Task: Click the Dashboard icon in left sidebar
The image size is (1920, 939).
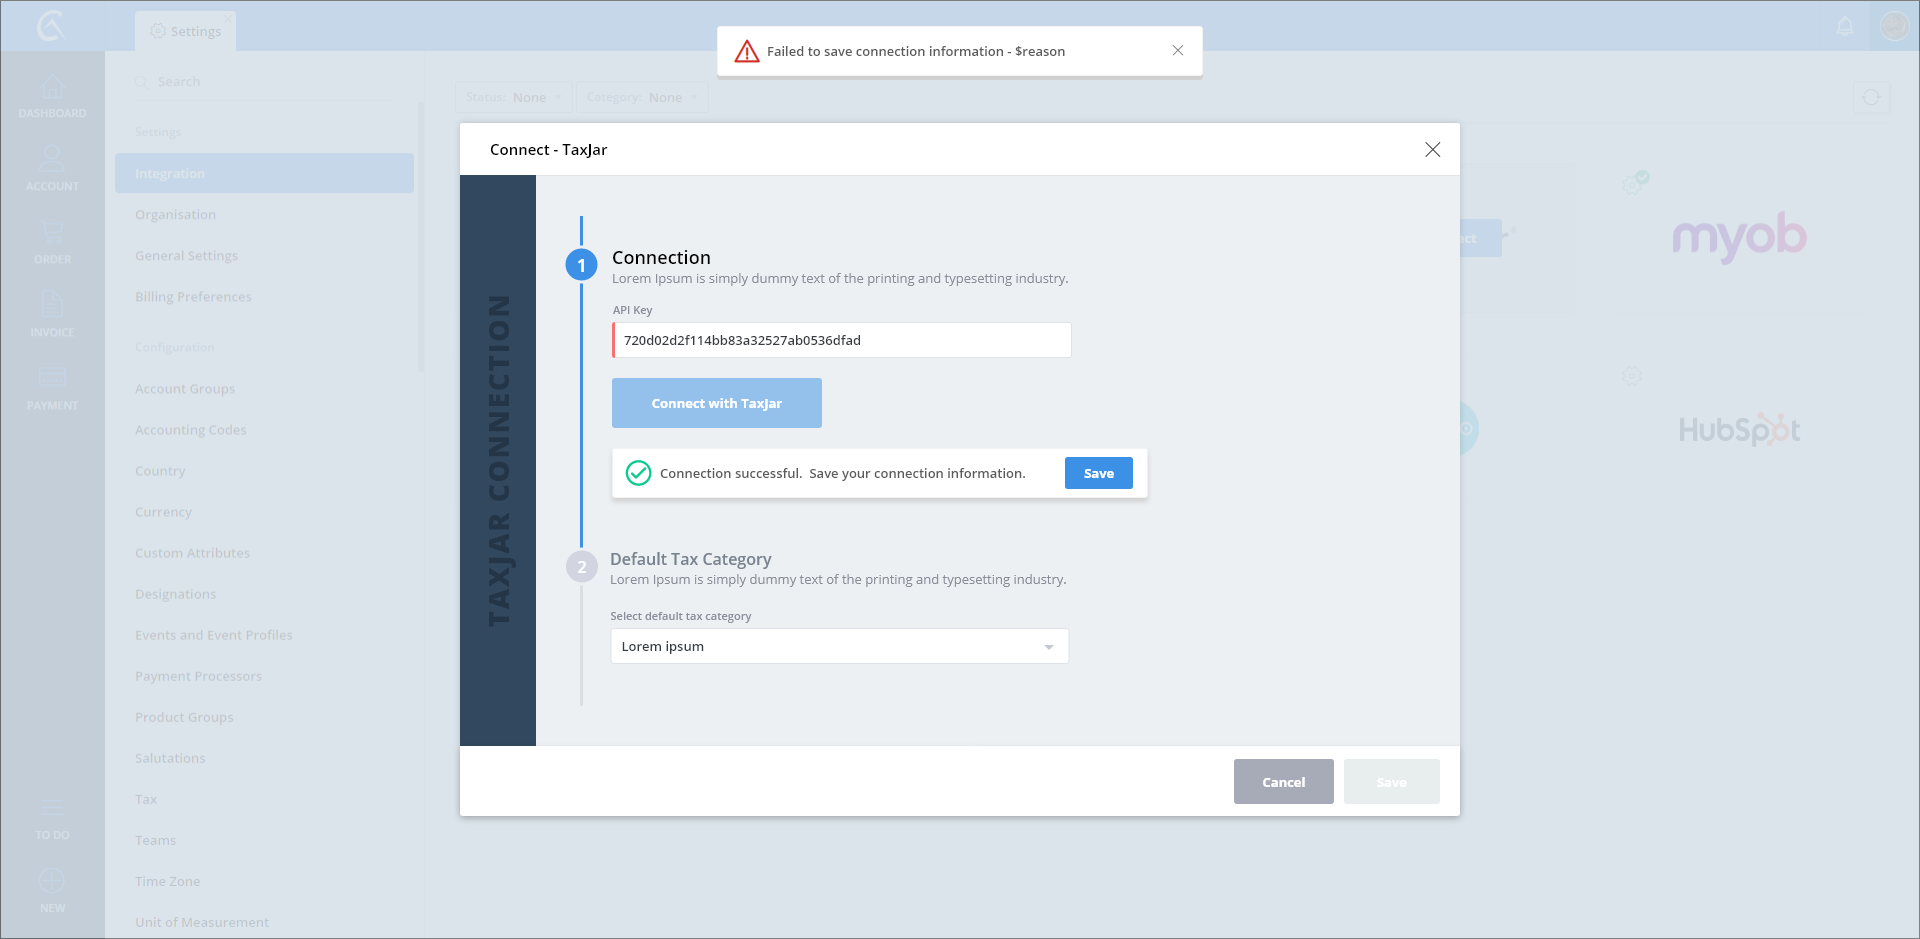Action: (52, 89)
